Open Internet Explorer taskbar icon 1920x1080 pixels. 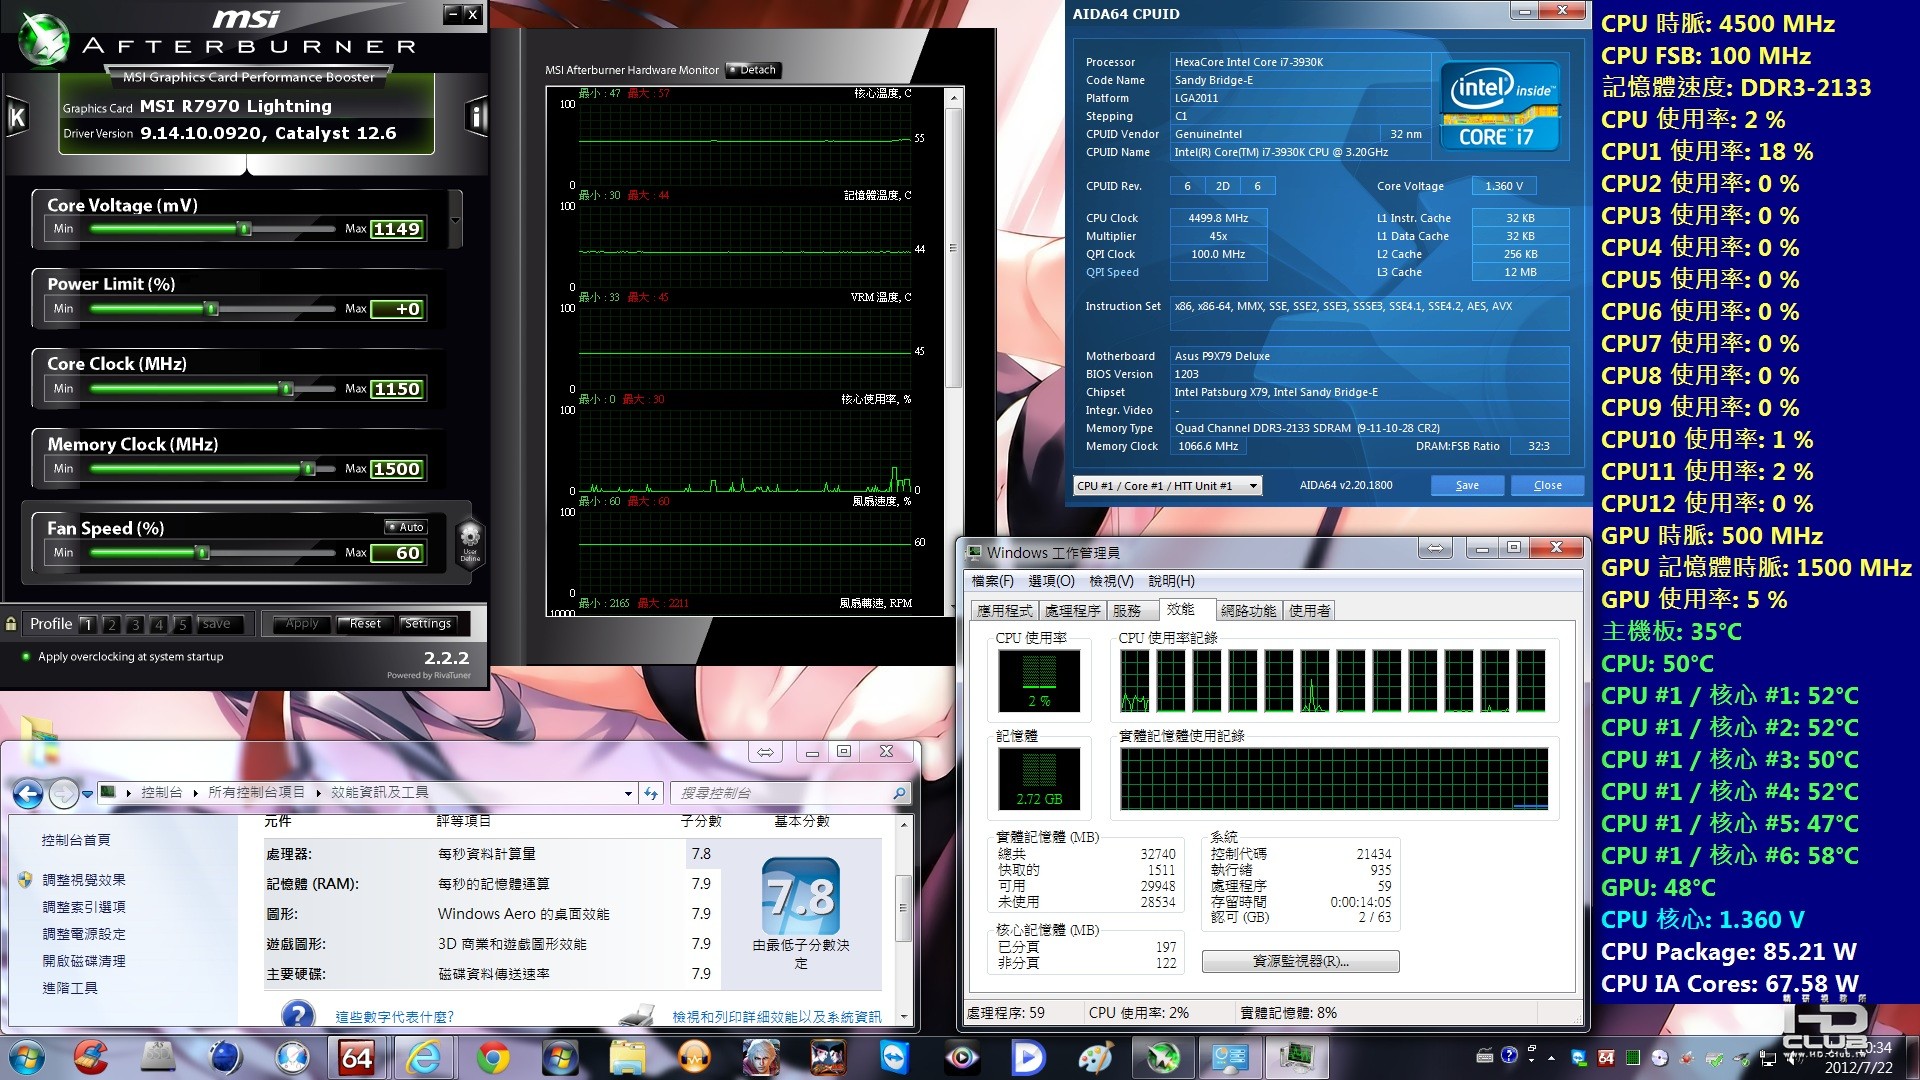coord(424,1057)
